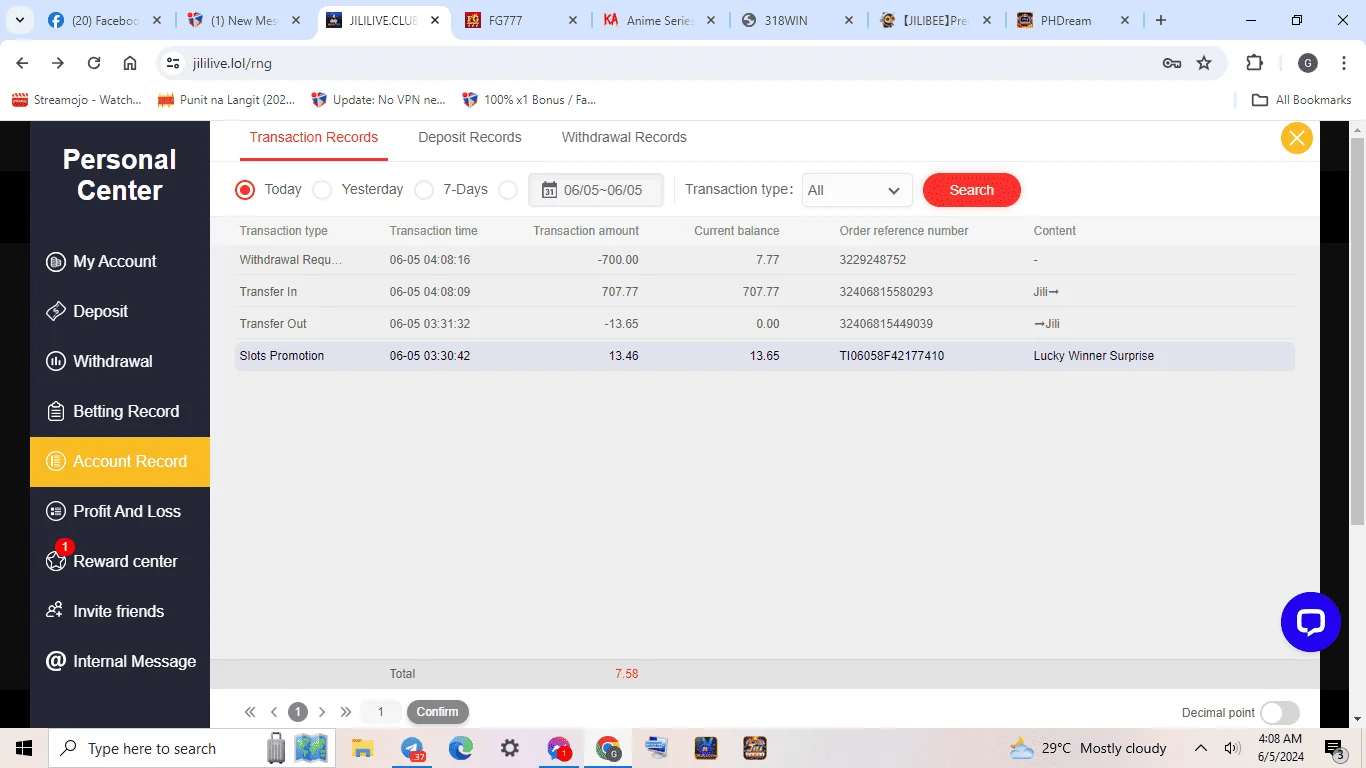Viewport: 1366px width, 768px height.
Task: Show hidden system tray icons
Action: pyautogui.click(x=1201, y=748)
